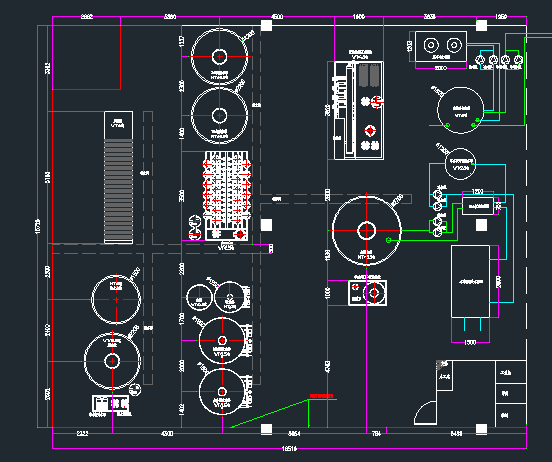Select the 10775 vertical dimension on left edge
This screenshot has width=552, height=462.
[38, 226]
